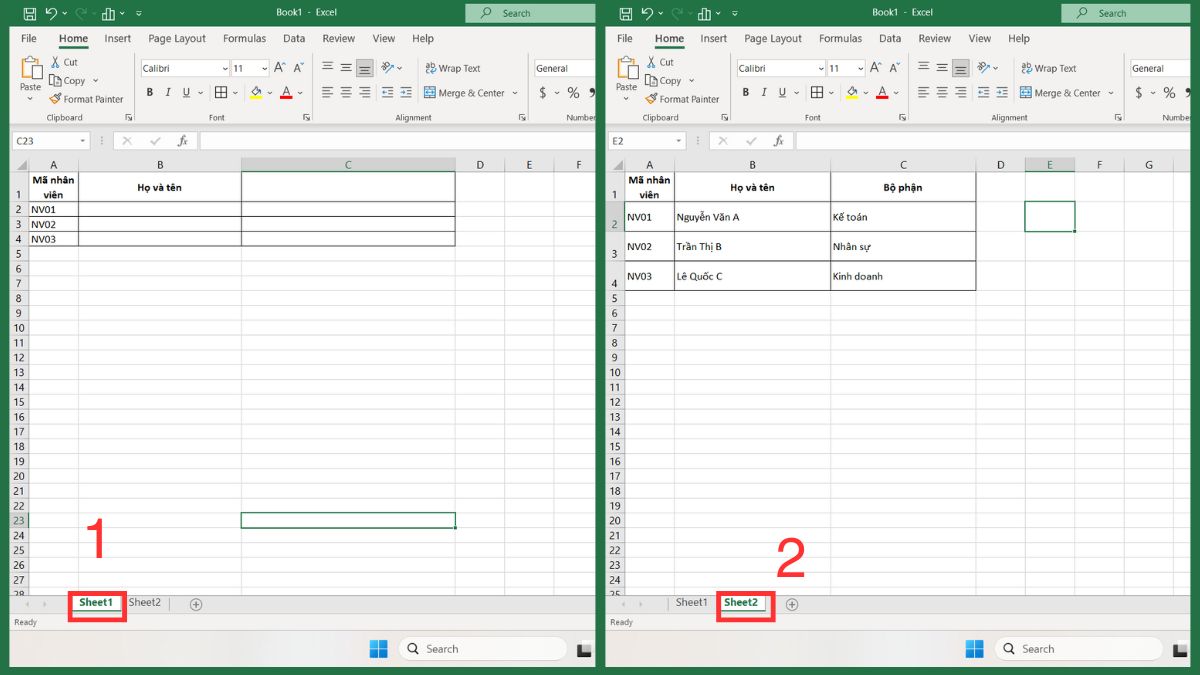Click Accounting dollar format in right Excel window
The width and height of the screenshot is (1200, 675).
1139,92
